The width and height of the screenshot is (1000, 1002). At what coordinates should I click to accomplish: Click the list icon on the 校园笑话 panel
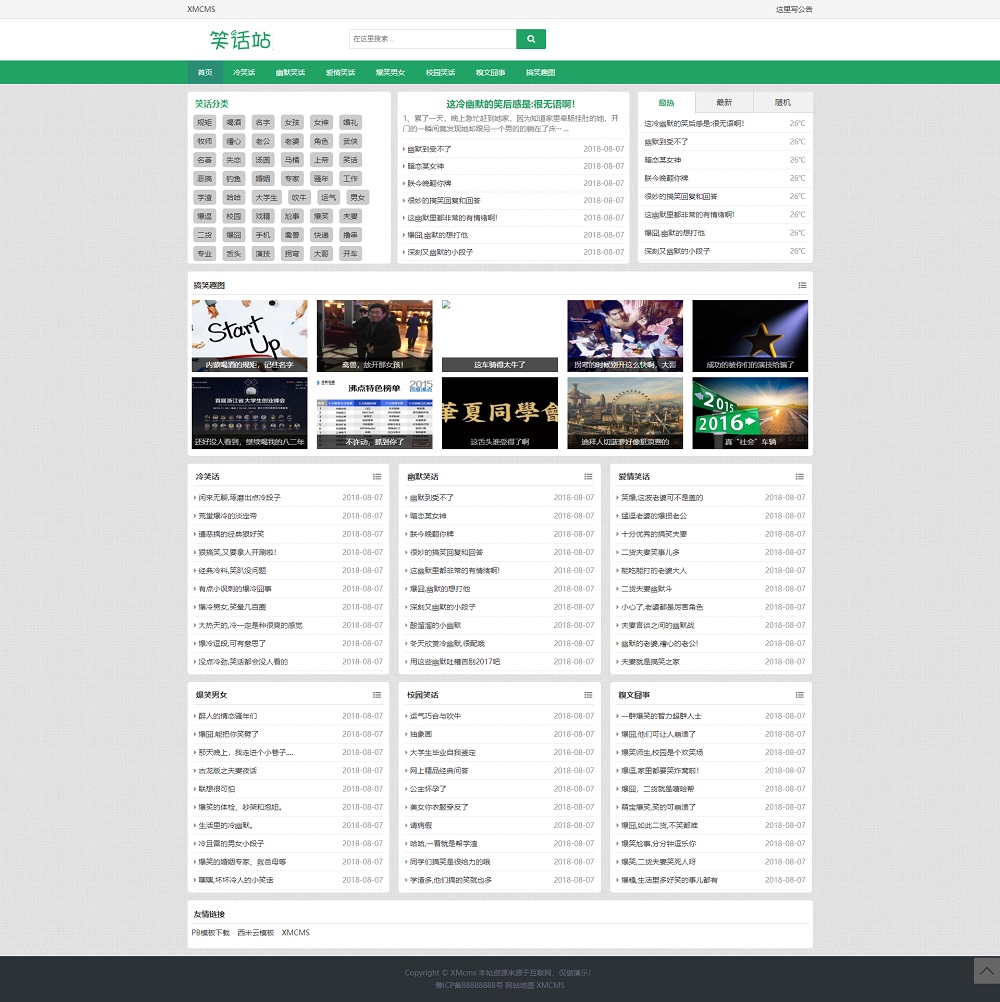pos(588,694)
